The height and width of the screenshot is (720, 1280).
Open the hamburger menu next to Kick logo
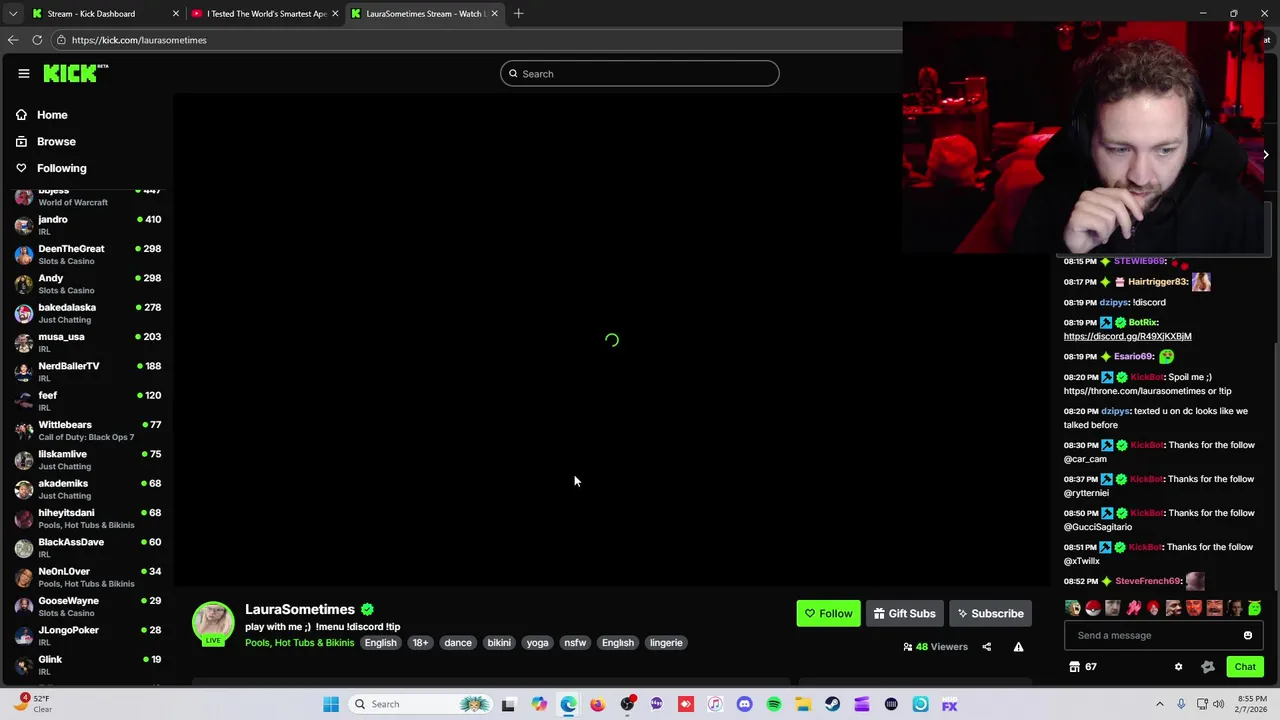click(24, 73)
